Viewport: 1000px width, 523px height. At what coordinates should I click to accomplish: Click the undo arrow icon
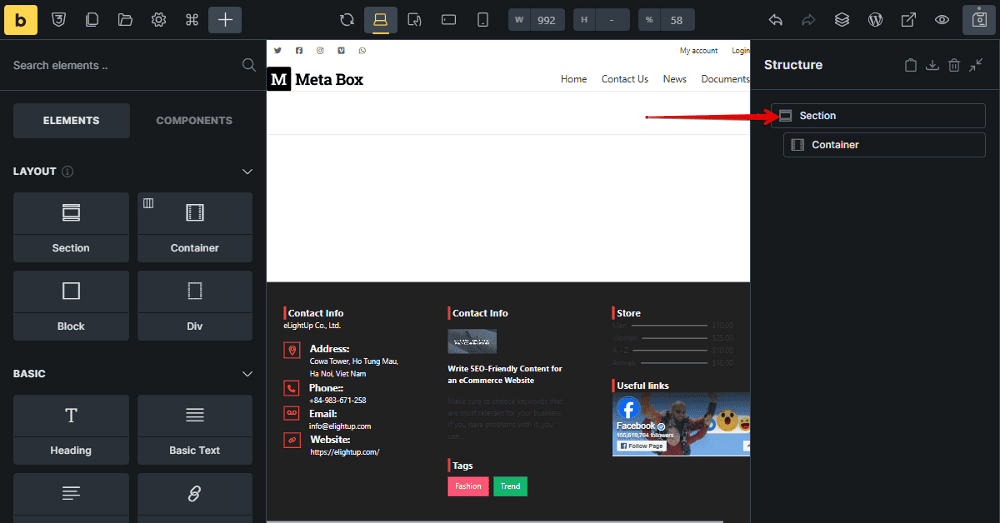coord(775,19)
